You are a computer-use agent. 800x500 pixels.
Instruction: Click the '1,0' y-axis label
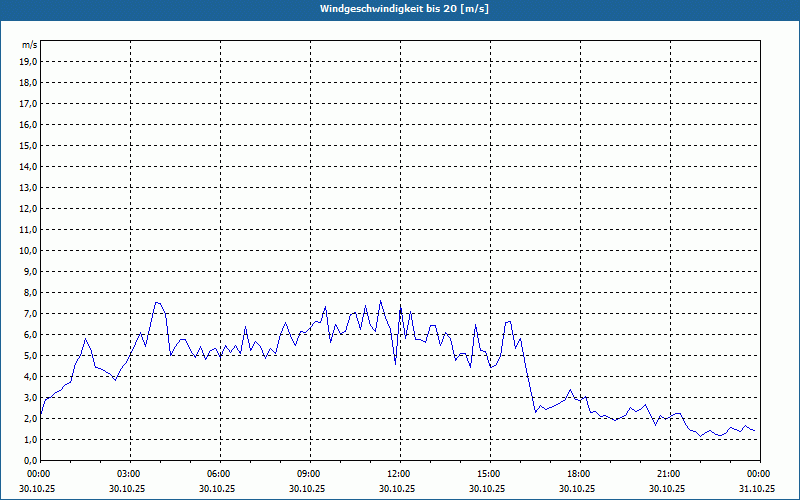point(30,439)
